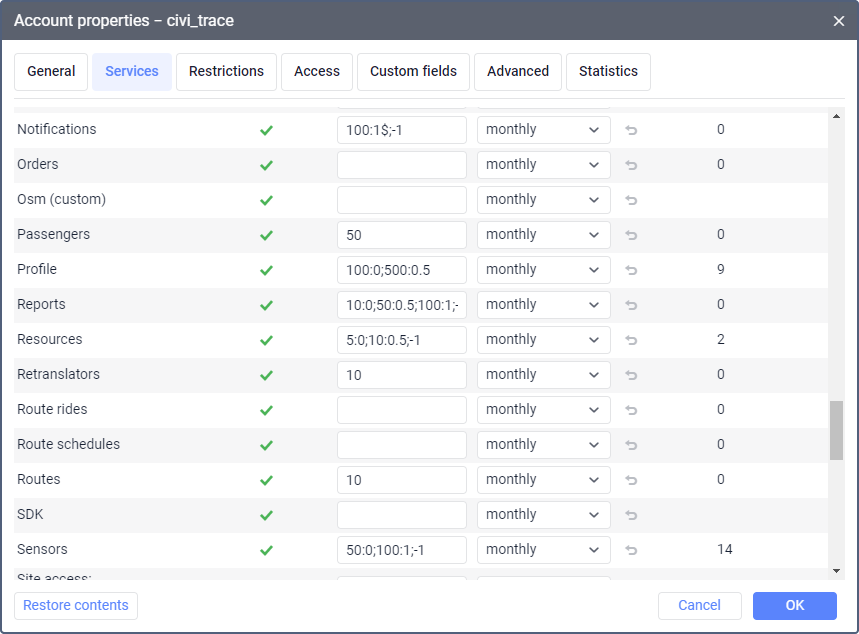859x634 pixels.
Task: Click the Route schedules cost input field
Action: 402,445
